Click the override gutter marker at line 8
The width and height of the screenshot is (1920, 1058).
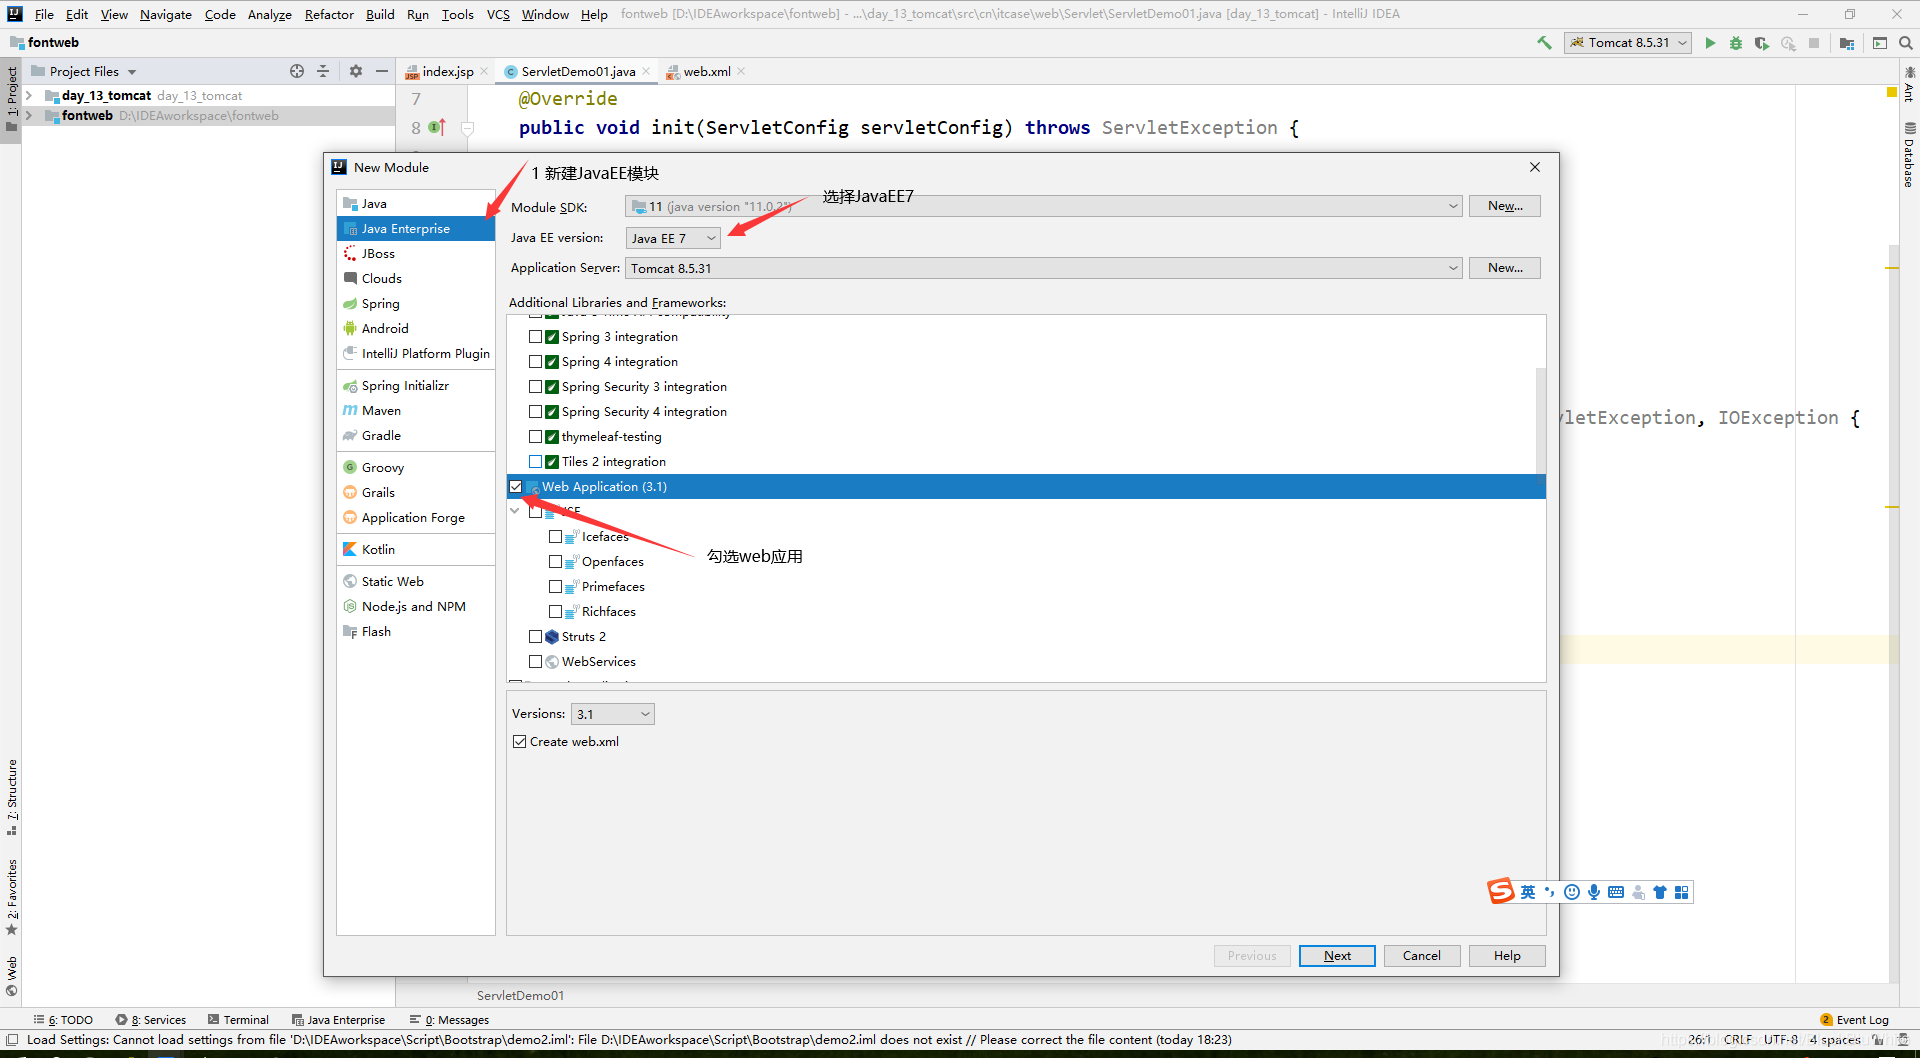pyautogui.click(x=437, y=128)
